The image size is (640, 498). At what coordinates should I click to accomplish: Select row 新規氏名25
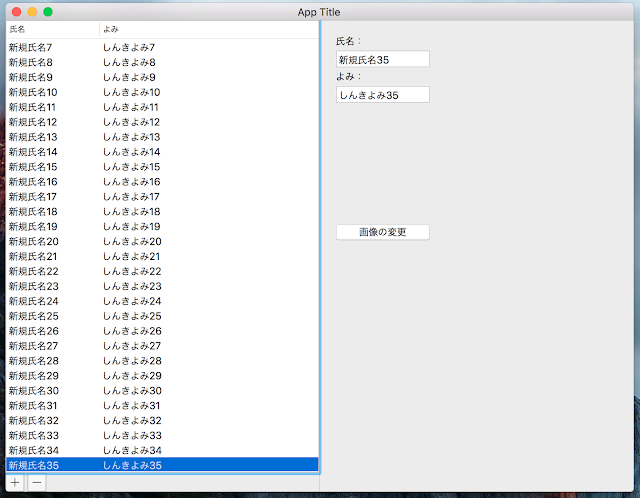[162, 316]
